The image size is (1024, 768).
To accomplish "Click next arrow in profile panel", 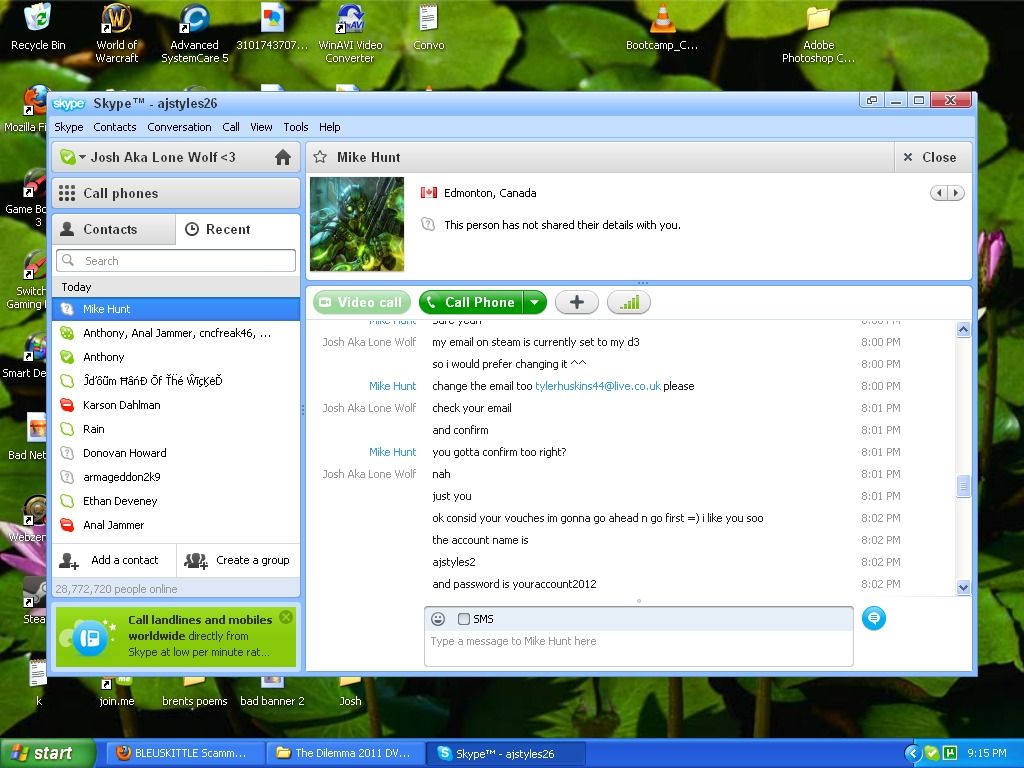I will tap(956, 193).
